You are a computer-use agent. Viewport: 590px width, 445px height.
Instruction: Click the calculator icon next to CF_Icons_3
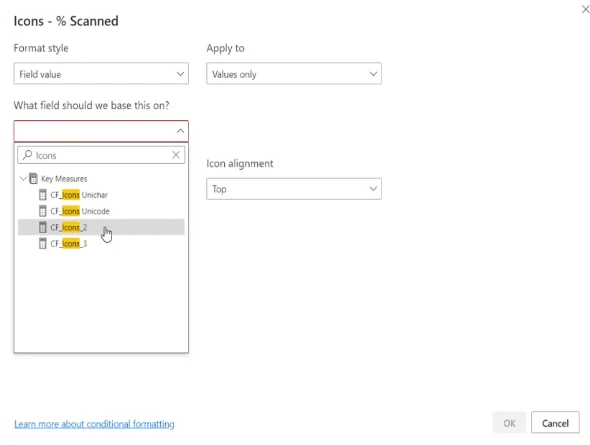coord(43,243)
